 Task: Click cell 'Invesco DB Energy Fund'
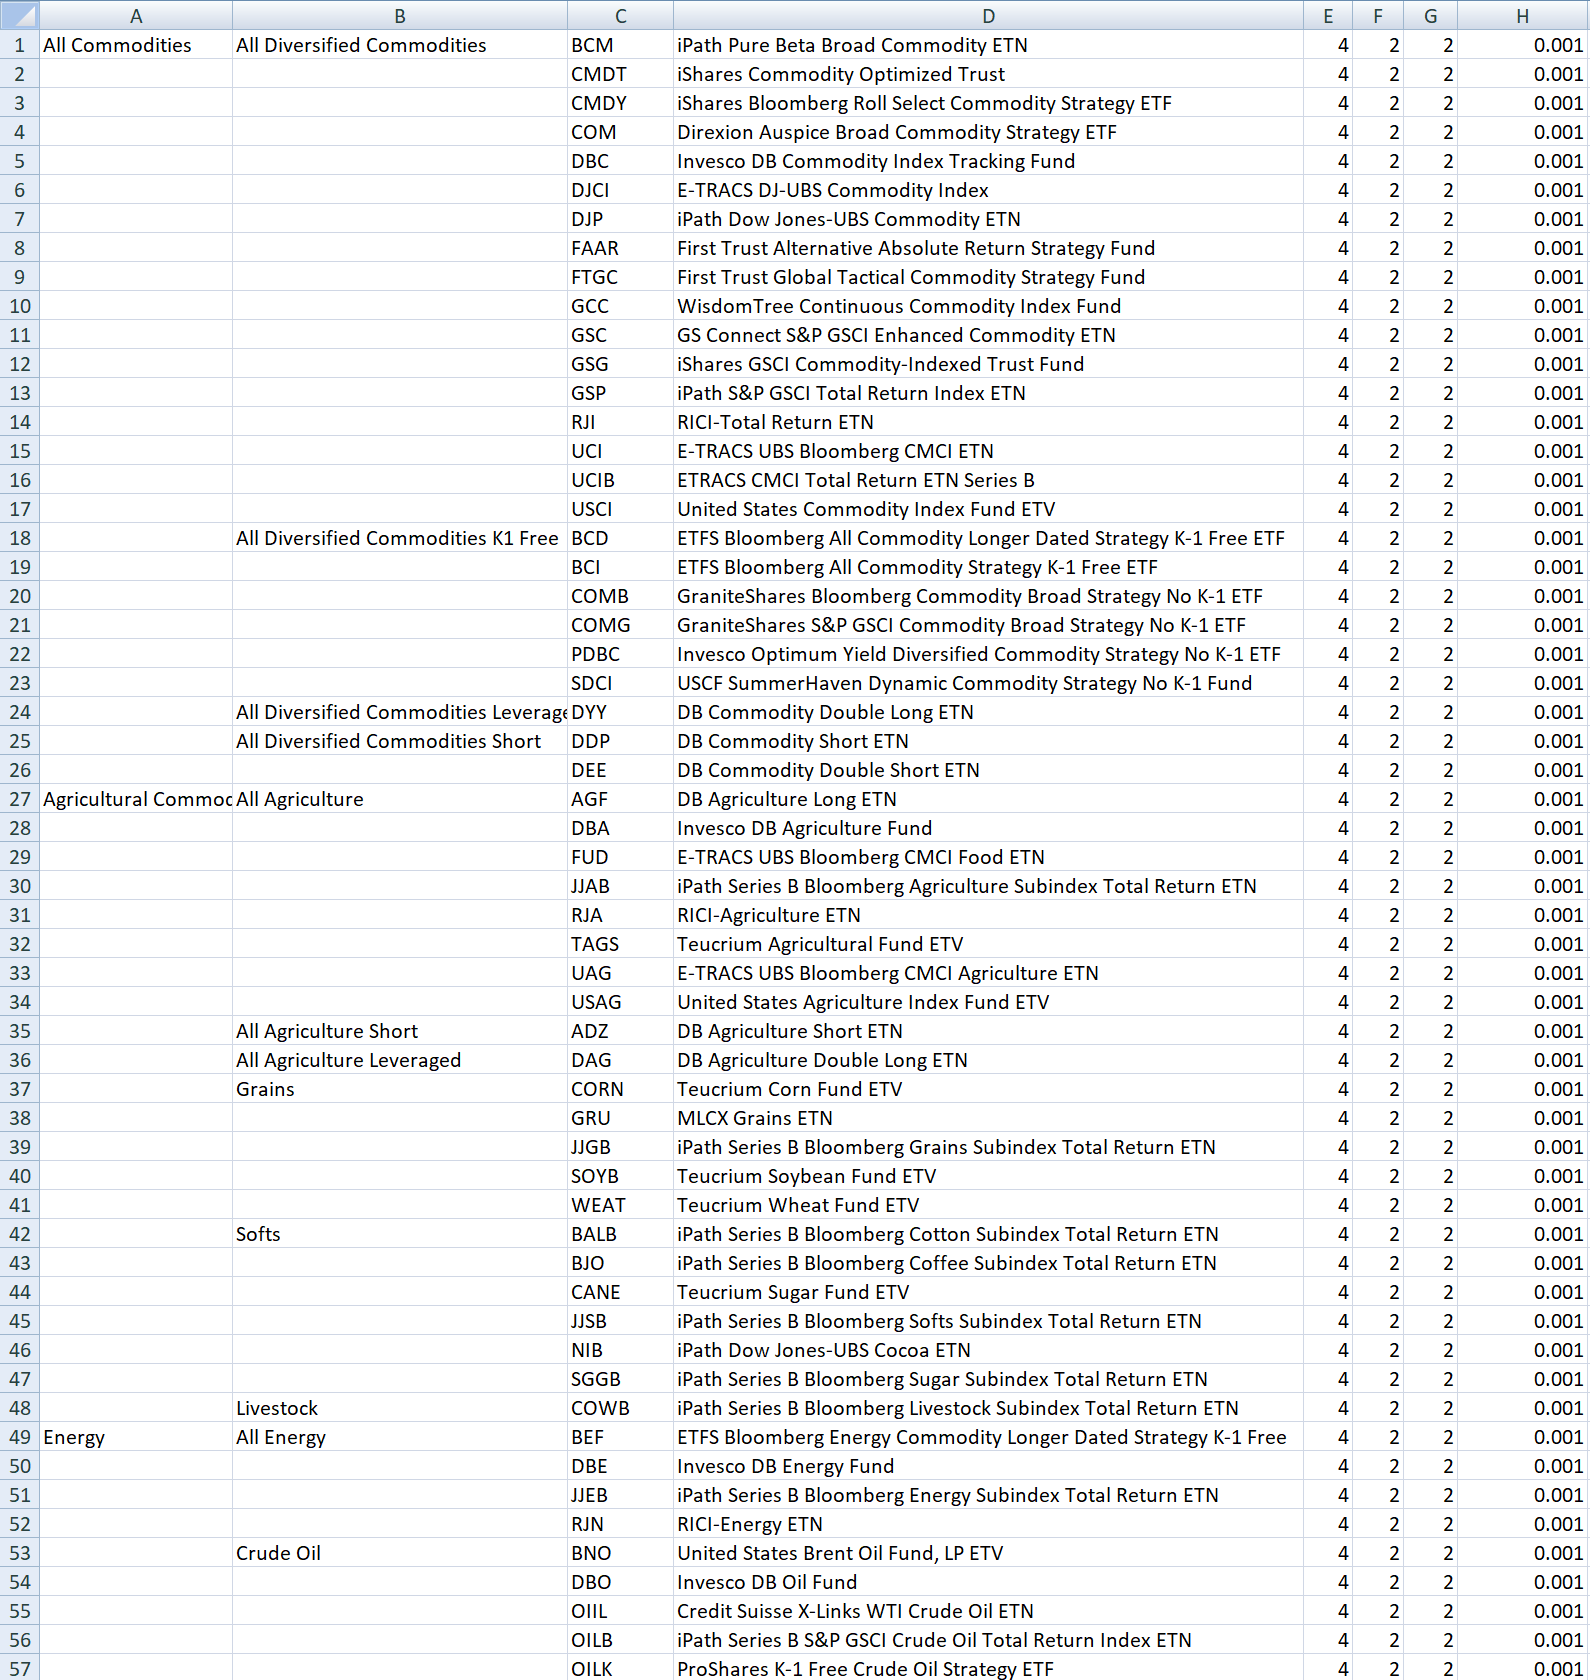988,1466
